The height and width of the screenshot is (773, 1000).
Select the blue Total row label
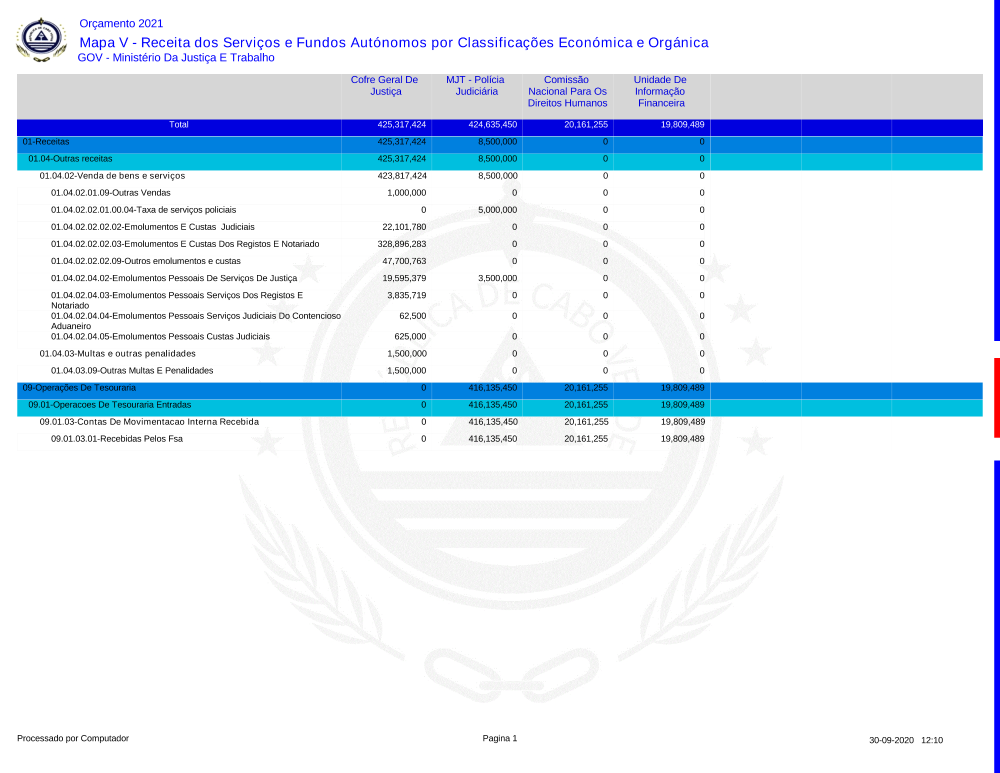(x=179, y=126)
